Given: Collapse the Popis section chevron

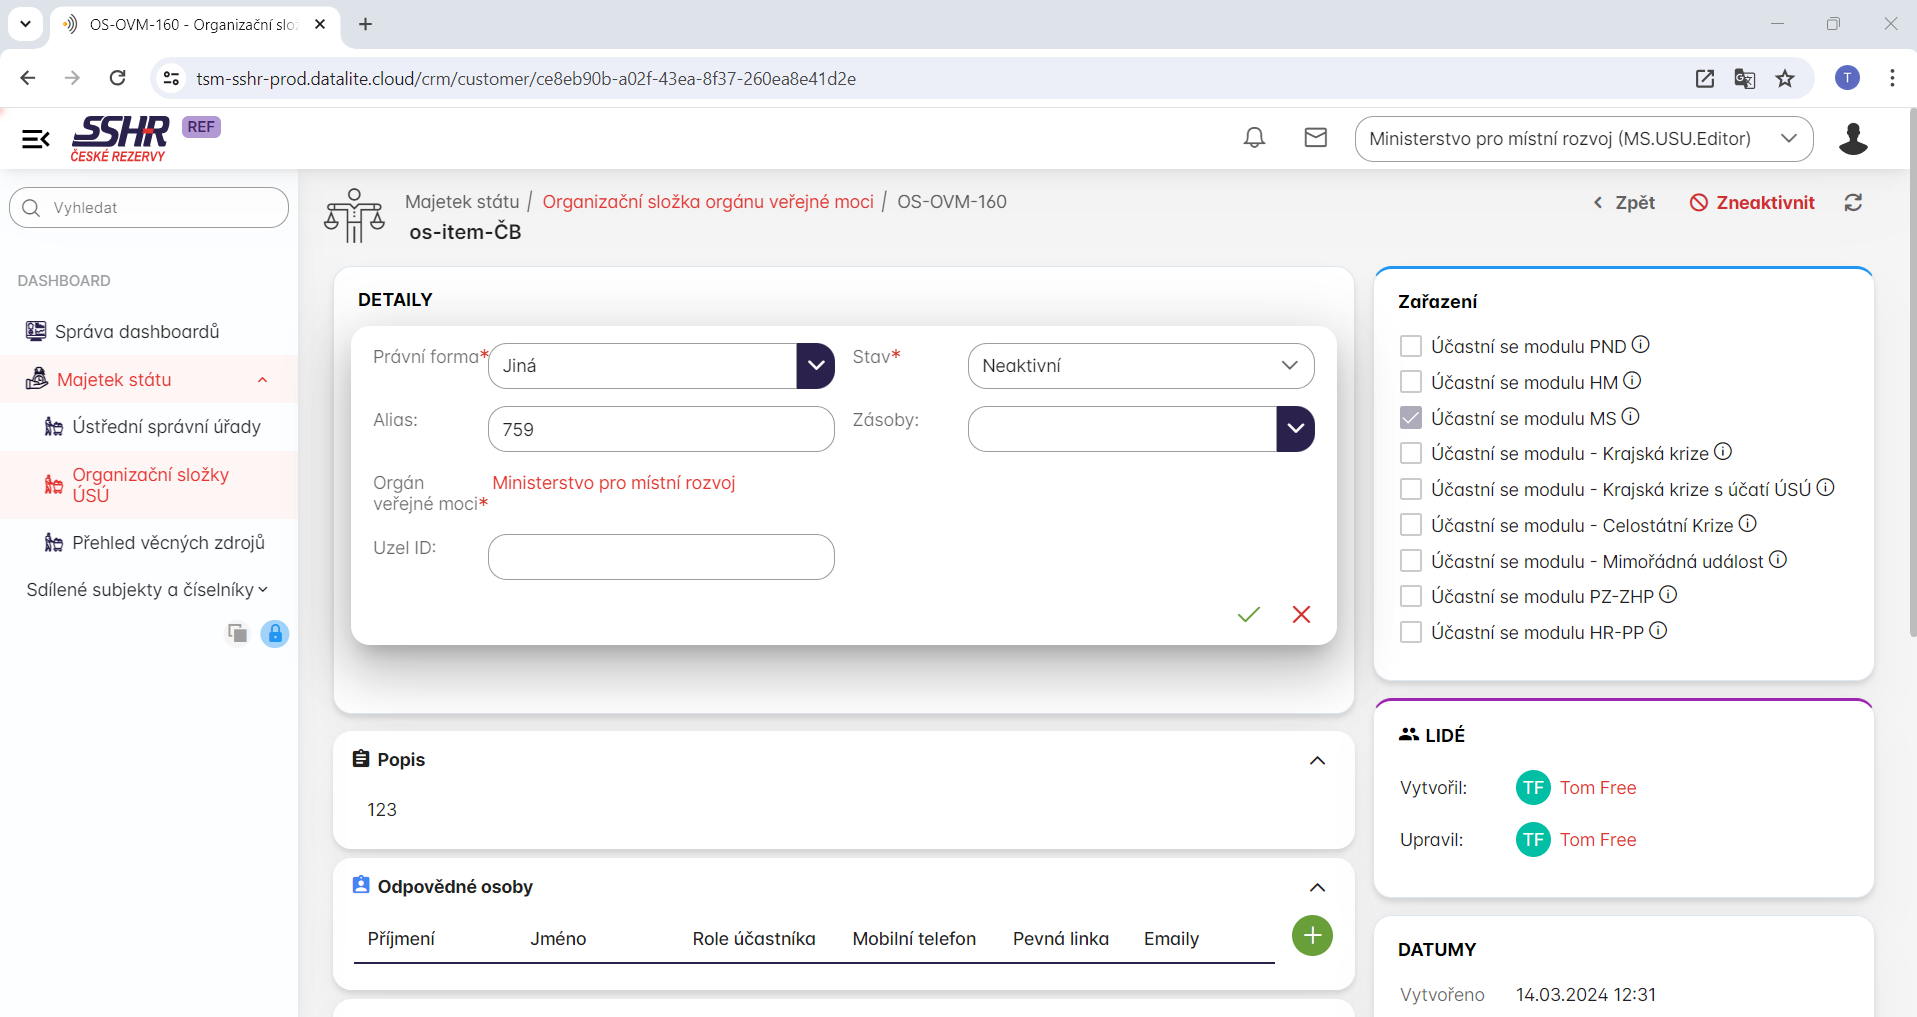Looking at the screenshot, I should 1317,761.
